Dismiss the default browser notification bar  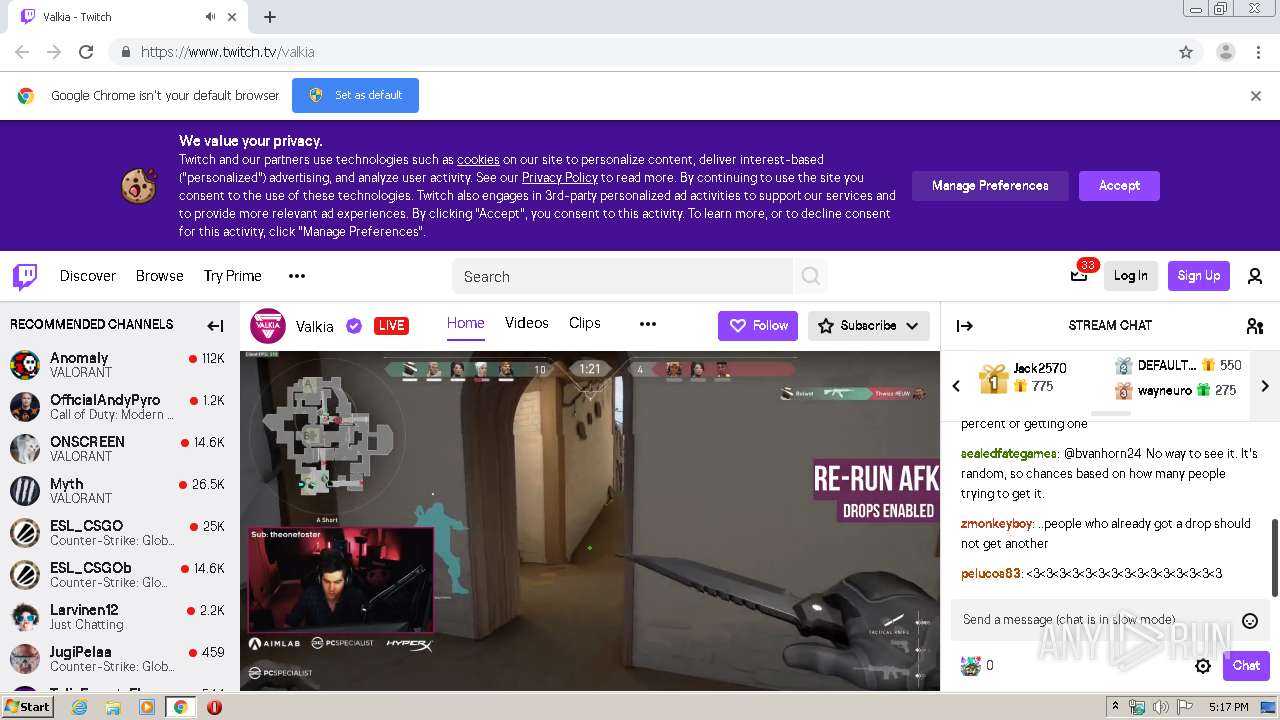(1256, 96)
